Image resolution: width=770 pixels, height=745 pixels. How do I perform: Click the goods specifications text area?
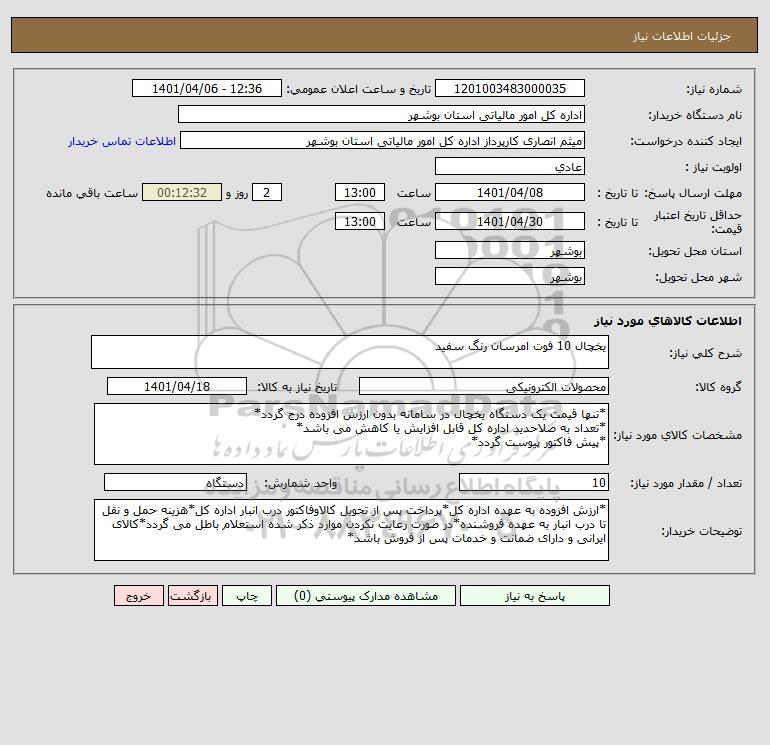point(351,434)
